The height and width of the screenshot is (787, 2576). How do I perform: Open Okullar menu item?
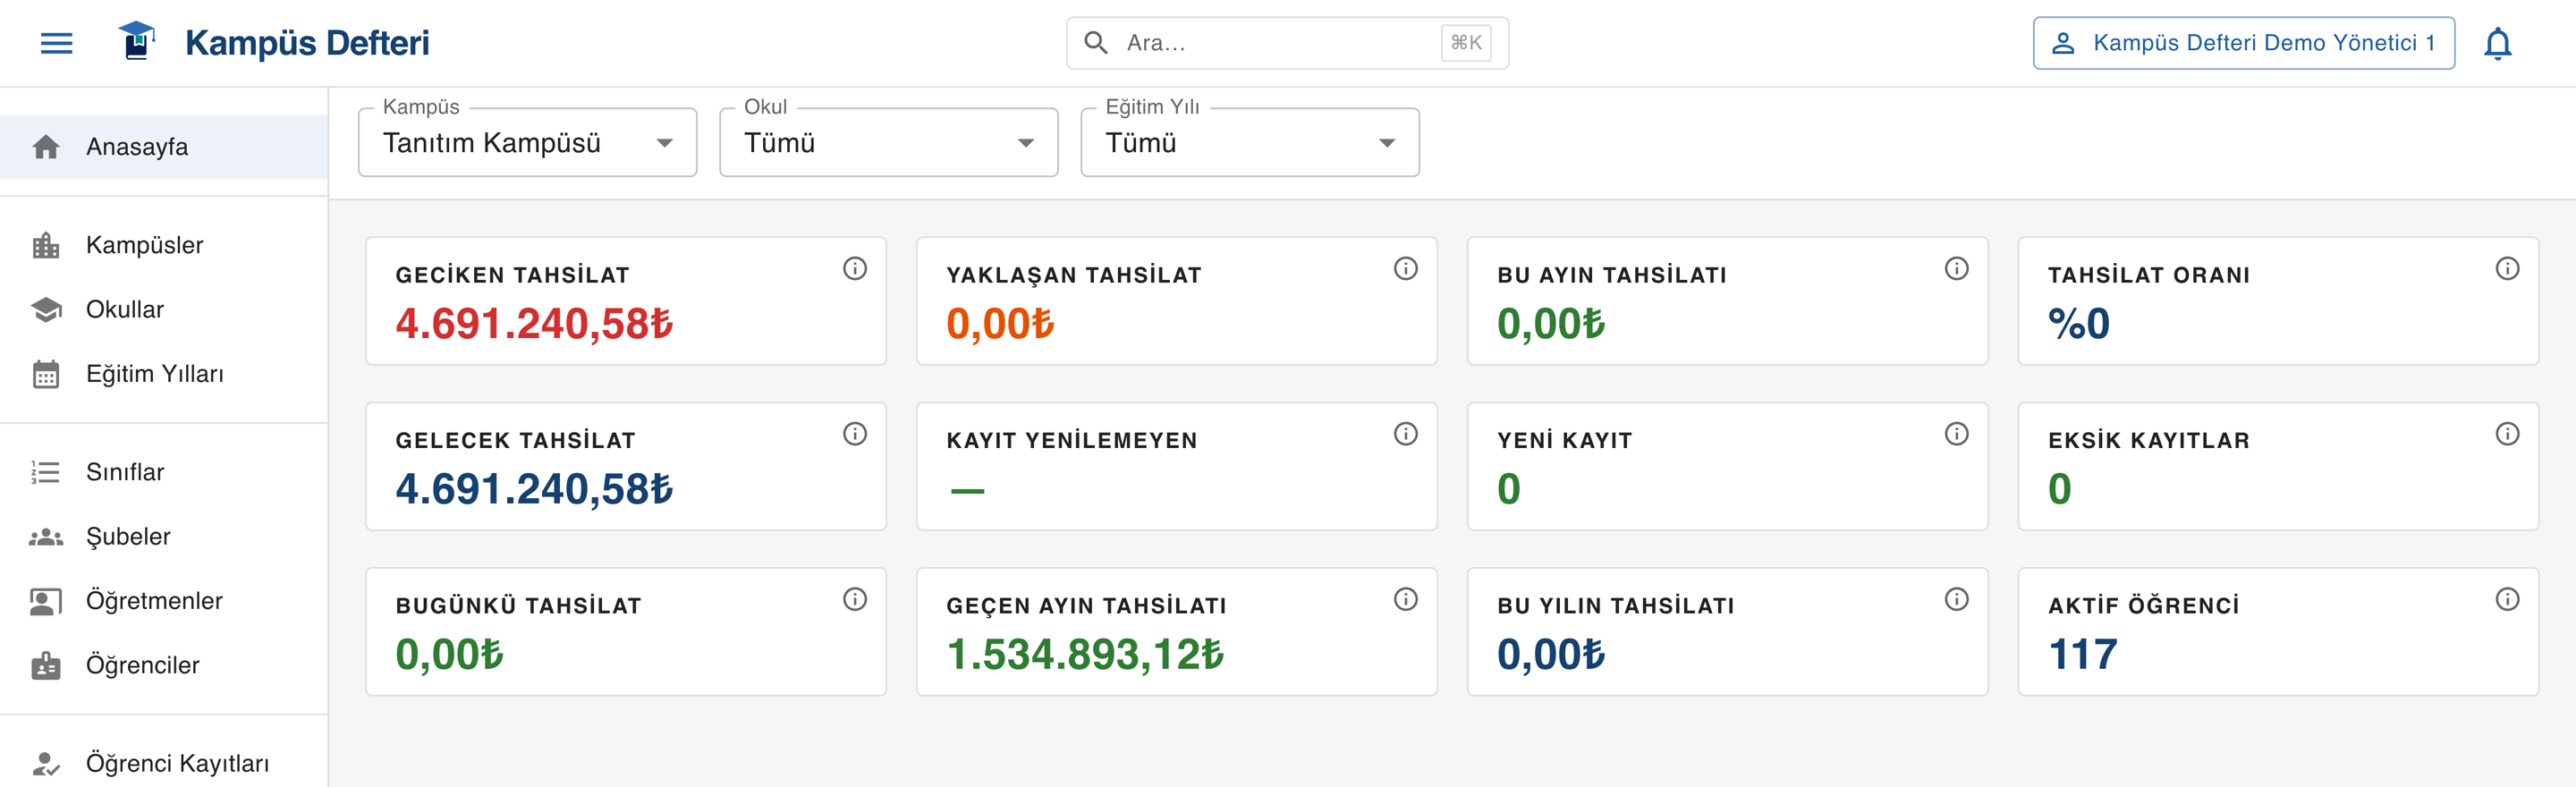(x=164, y=310)
